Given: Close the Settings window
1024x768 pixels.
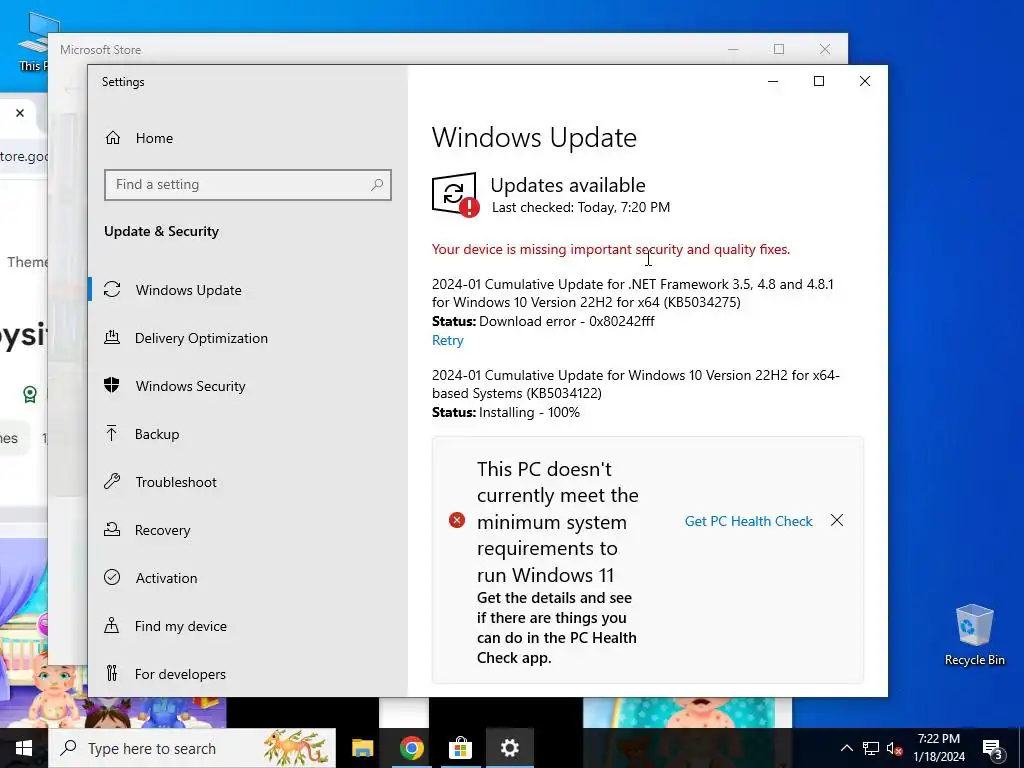Looking at the screenshot, I should click(865, 81).
